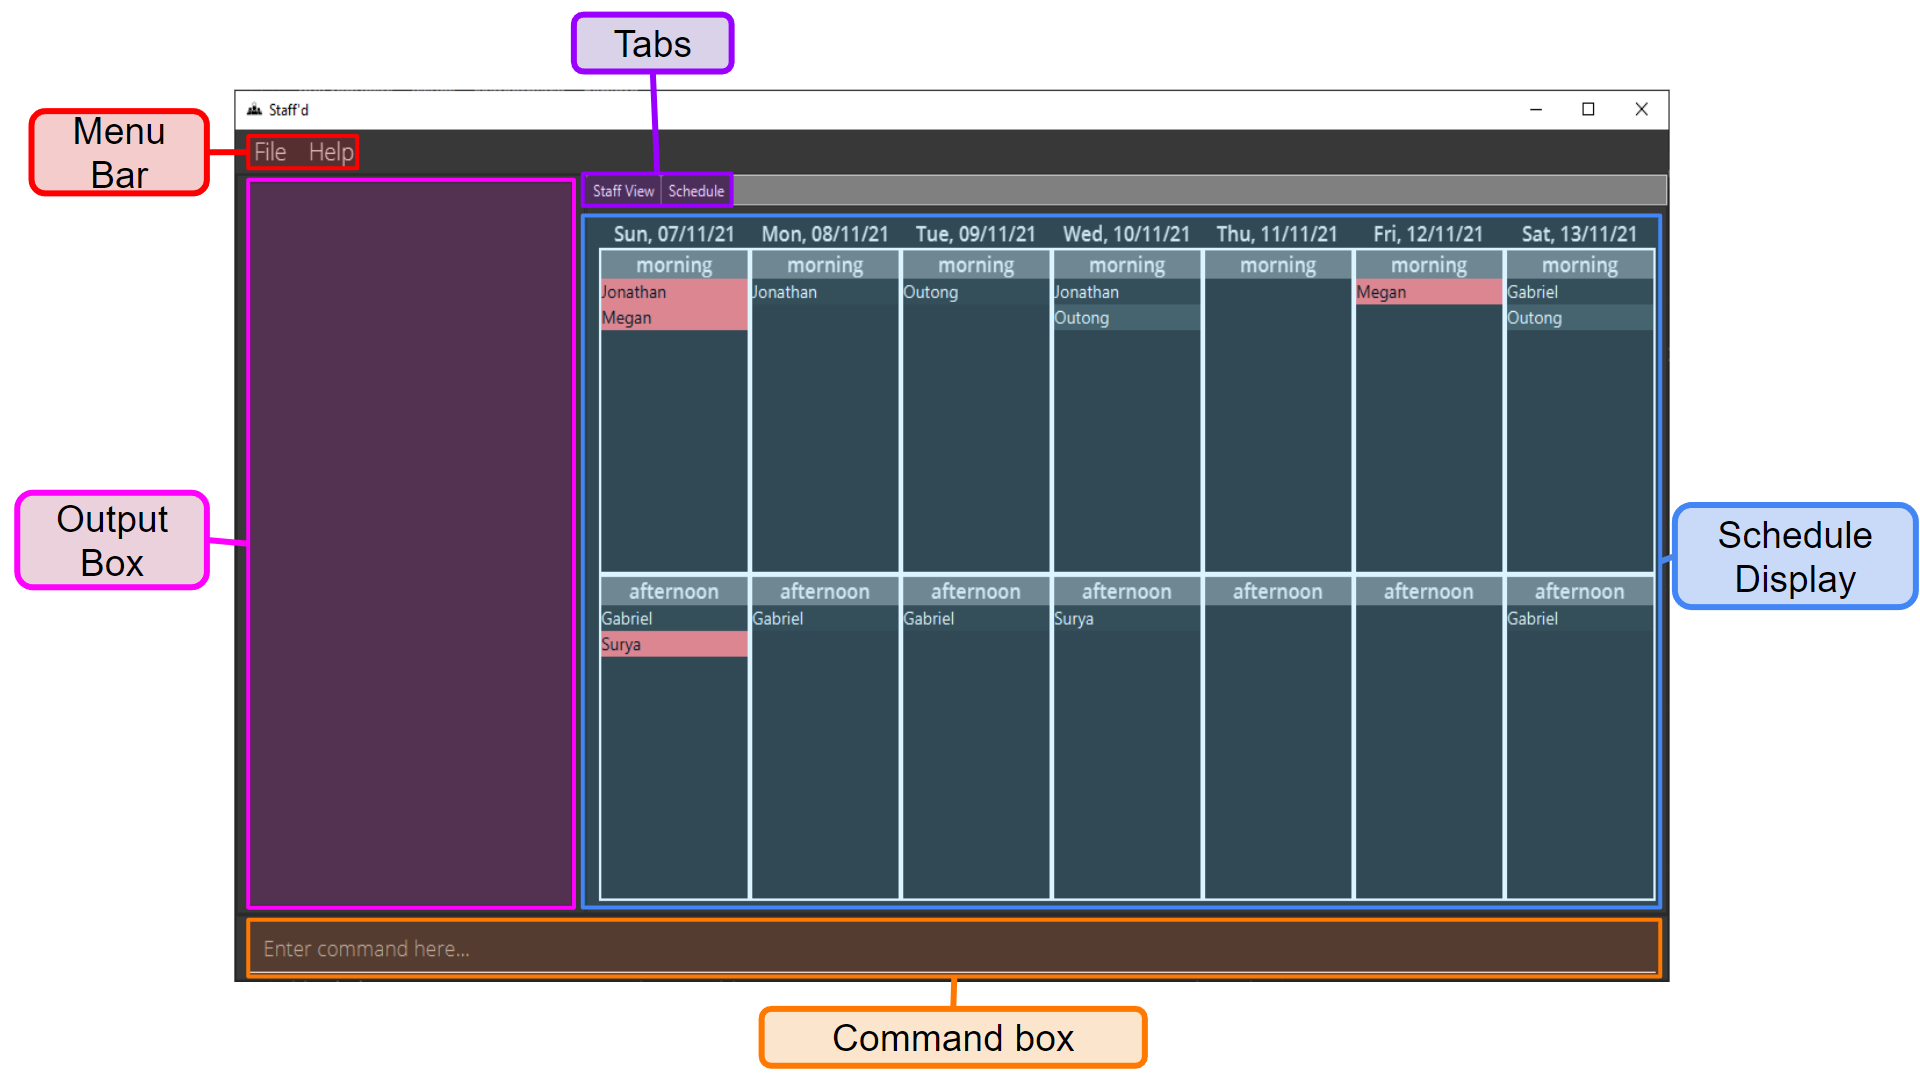Click the Saturday afternoon shift header
Screen dimensions: 1920x1080
pyautogui.click(x=1579, y=592)
